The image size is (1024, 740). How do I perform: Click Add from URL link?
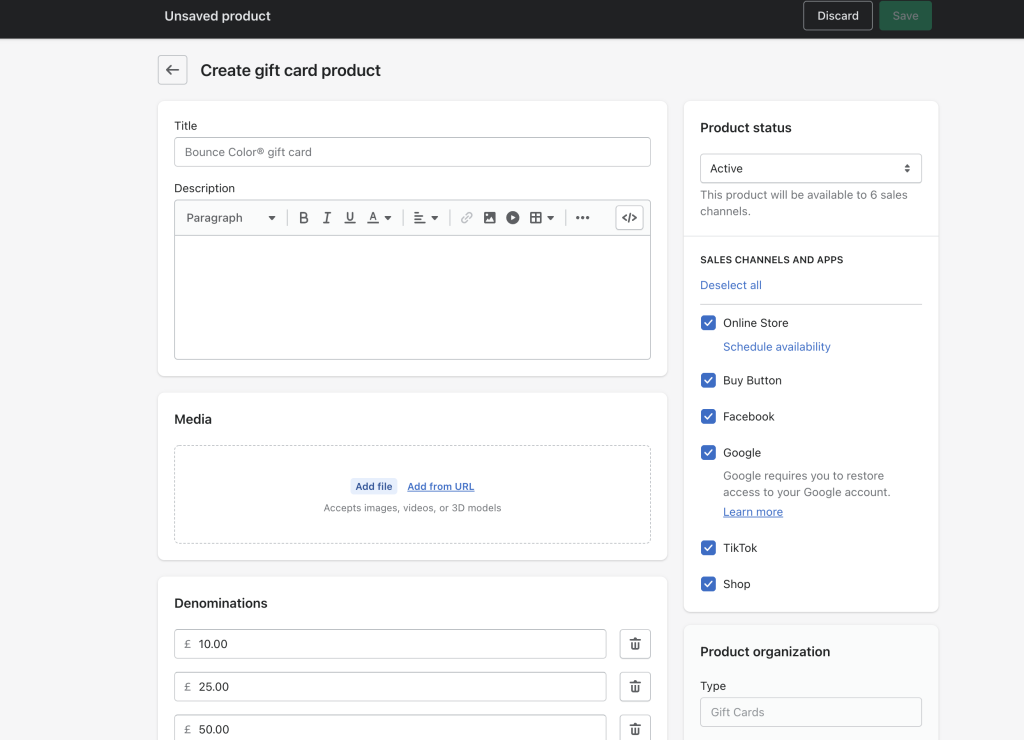pos(441,487)
